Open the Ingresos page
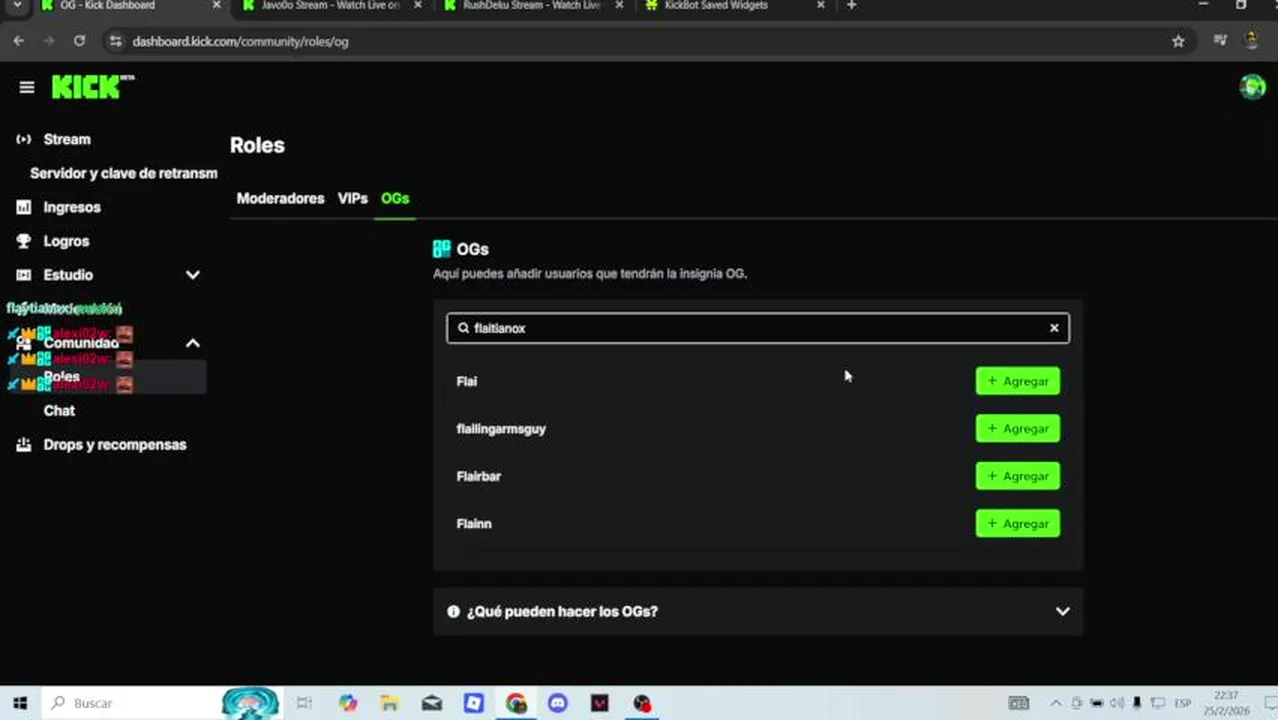Screen dimensions: 1278x720 [x=72, y=207]
